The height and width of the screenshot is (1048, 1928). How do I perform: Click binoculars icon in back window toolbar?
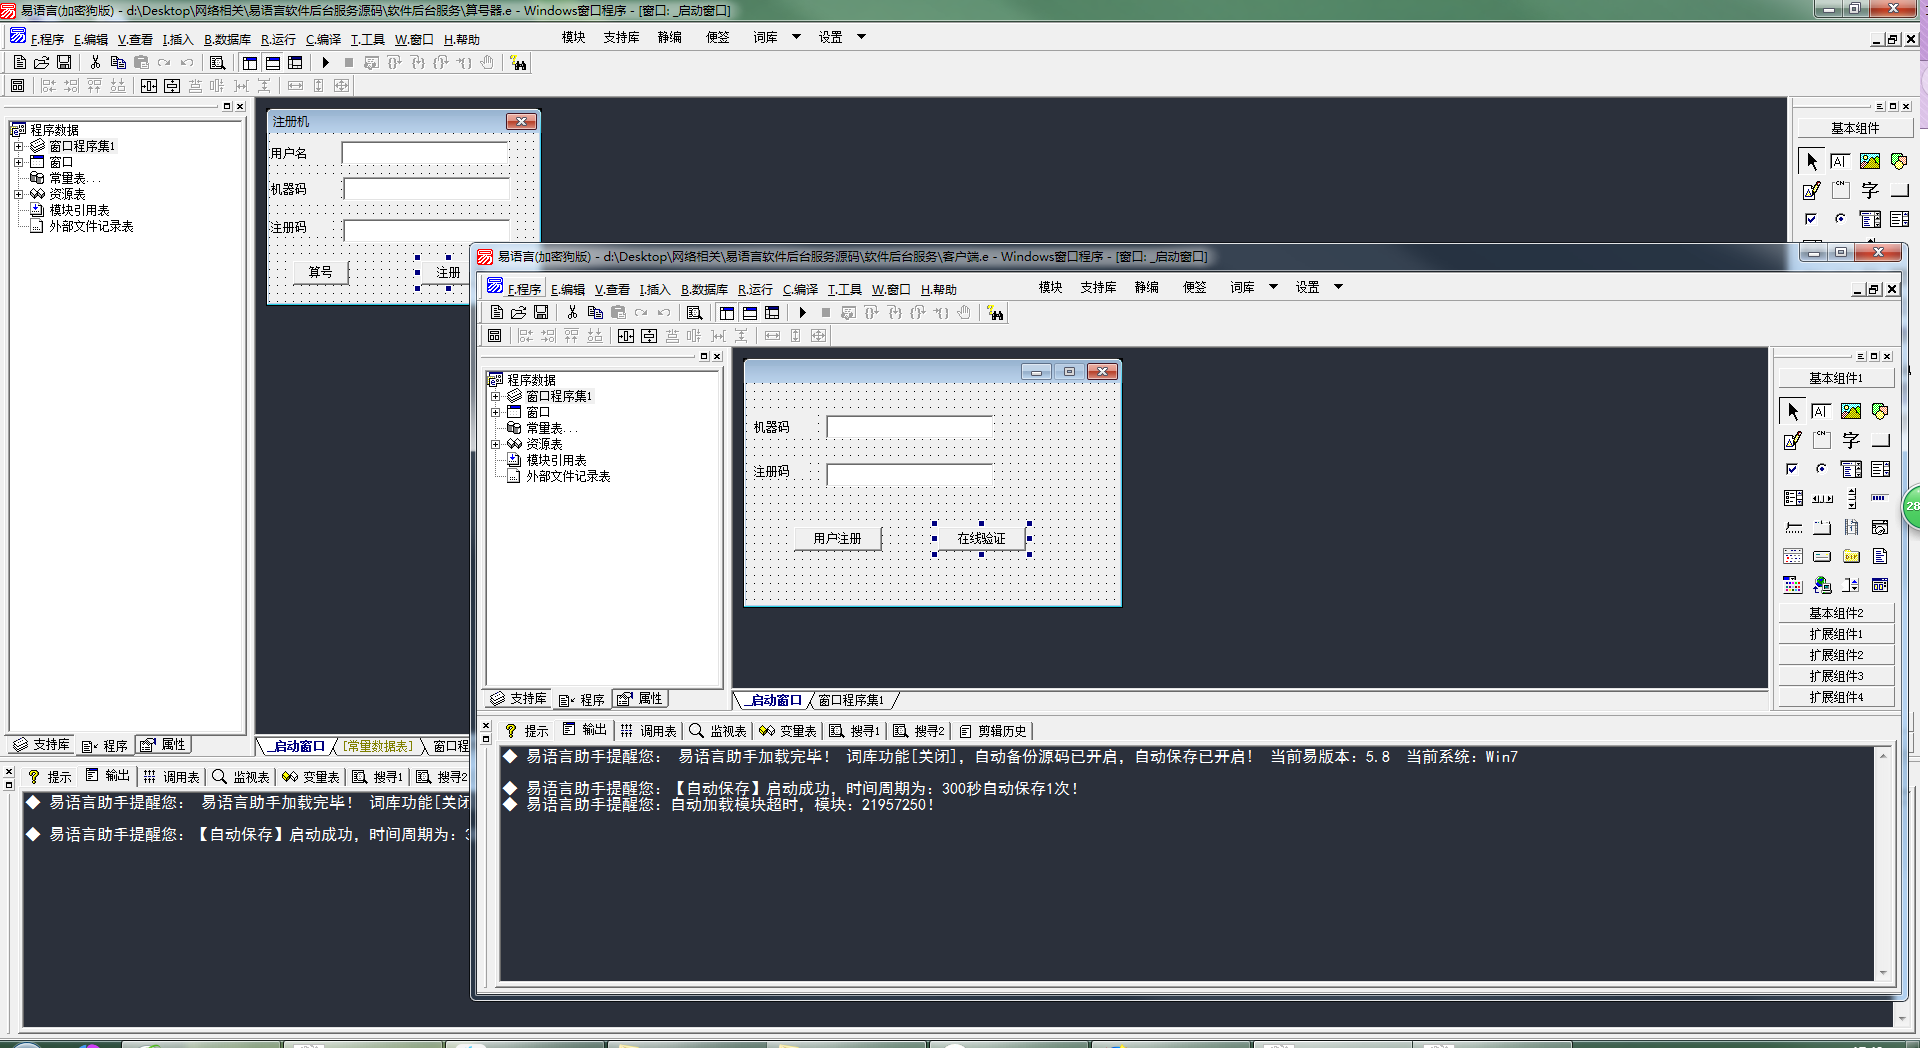518,63
